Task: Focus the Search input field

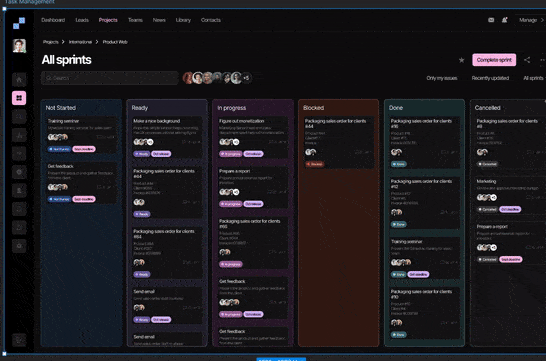Action: (x=110, y=78)
